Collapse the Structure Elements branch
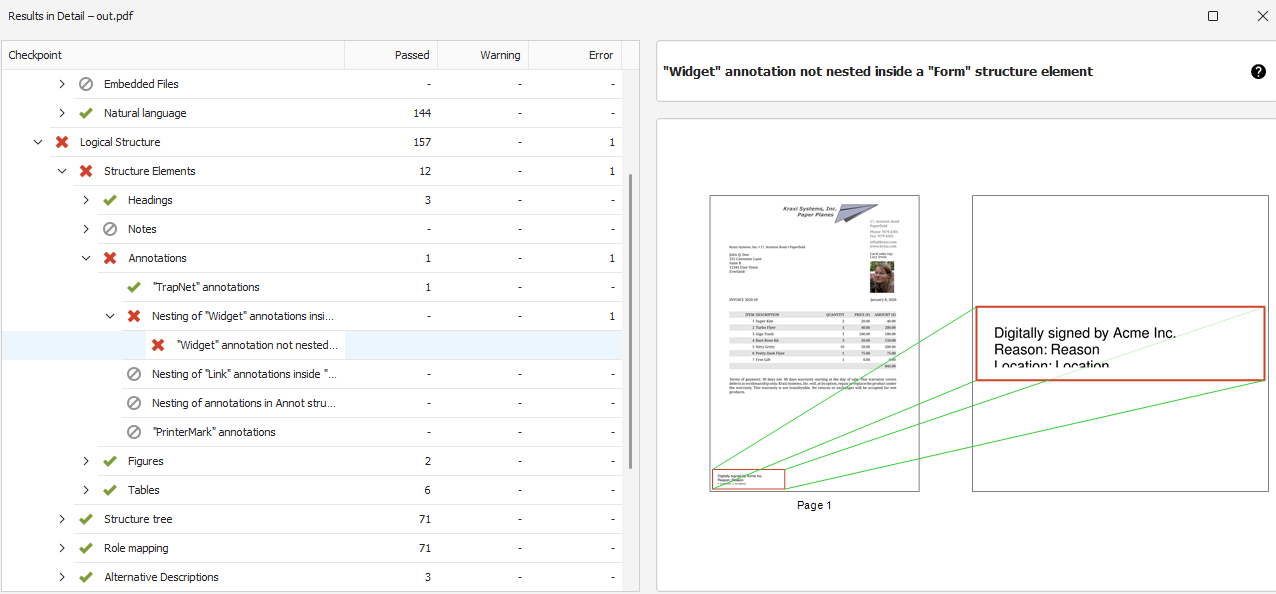Screen dimensions: 1276x594 coord(62,171)
